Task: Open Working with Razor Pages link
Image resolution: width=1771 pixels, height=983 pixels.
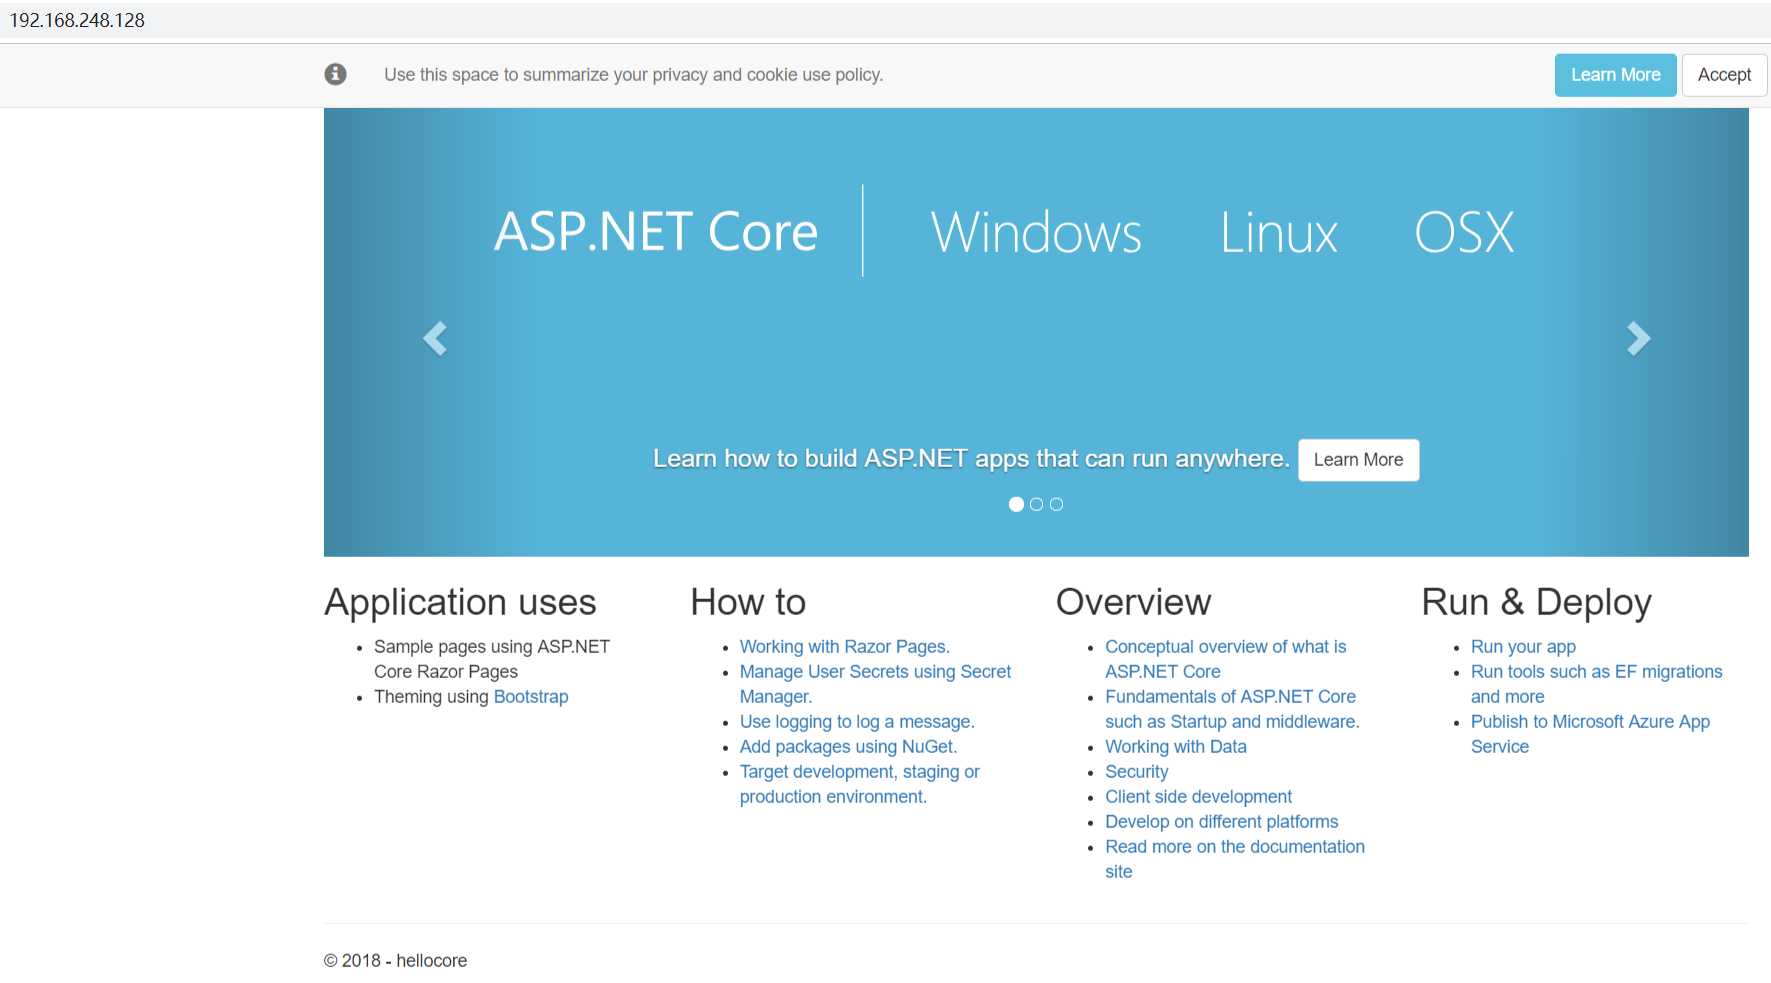Action: click(844, 647)
